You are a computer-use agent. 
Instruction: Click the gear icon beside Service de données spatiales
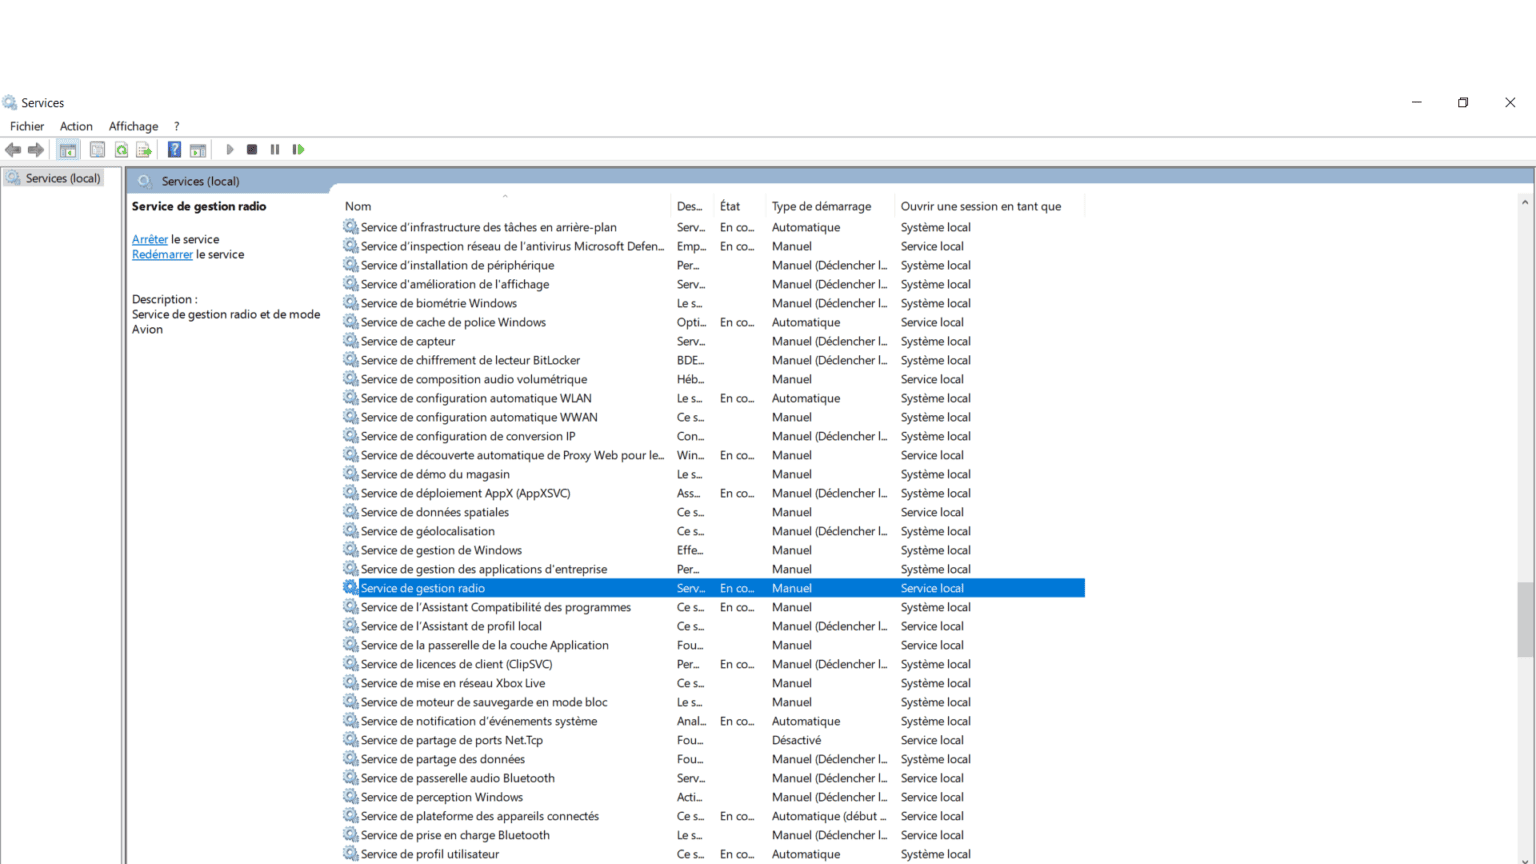pos(350,512)
